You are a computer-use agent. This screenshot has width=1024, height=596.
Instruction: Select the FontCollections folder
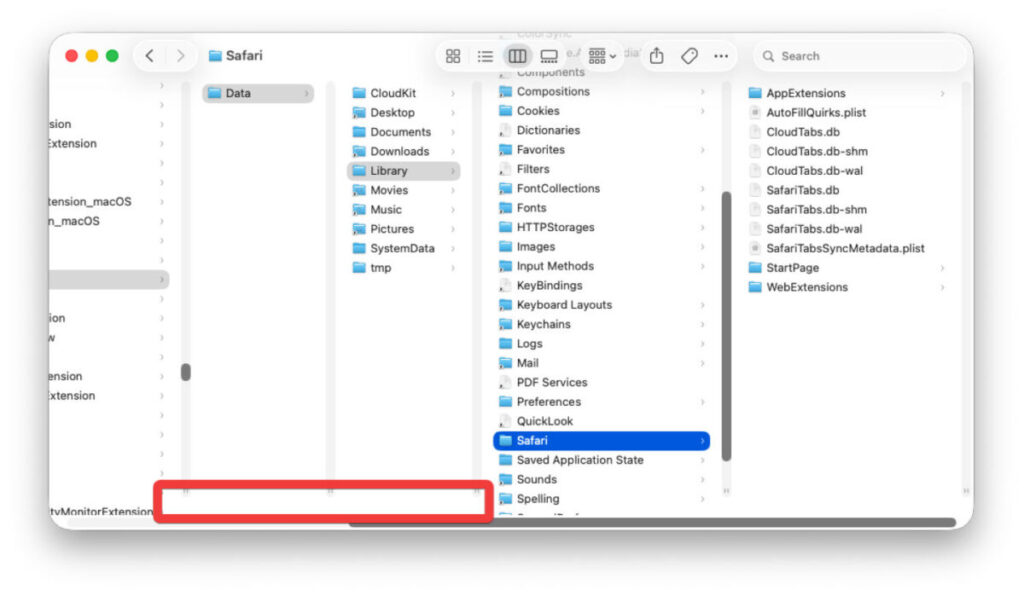pyautogui.click(x=601, y=189)
